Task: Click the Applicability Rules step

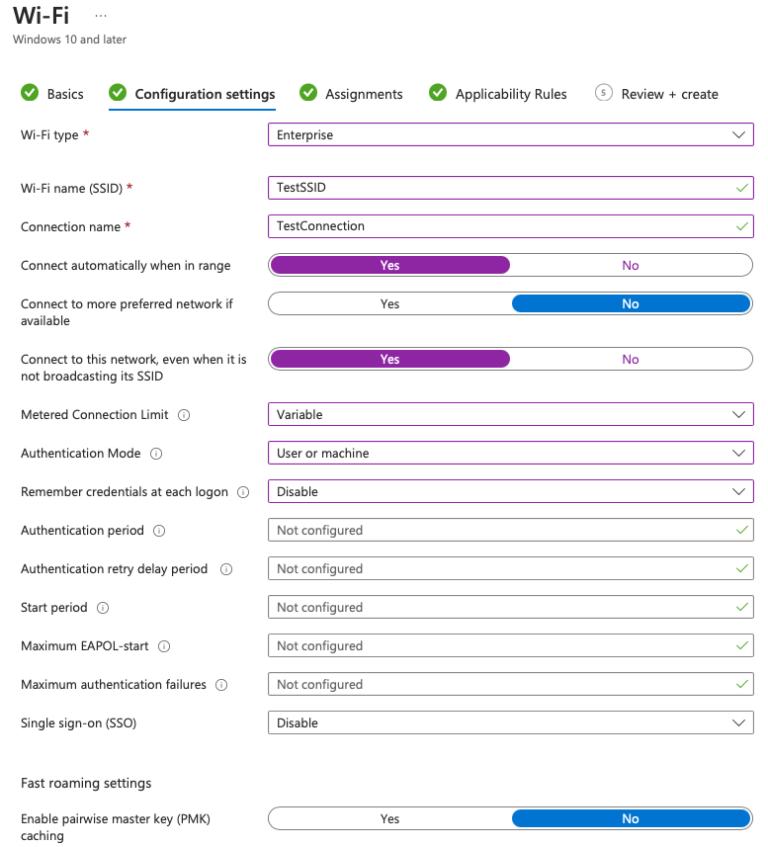Action: click(x=511, y=93)
